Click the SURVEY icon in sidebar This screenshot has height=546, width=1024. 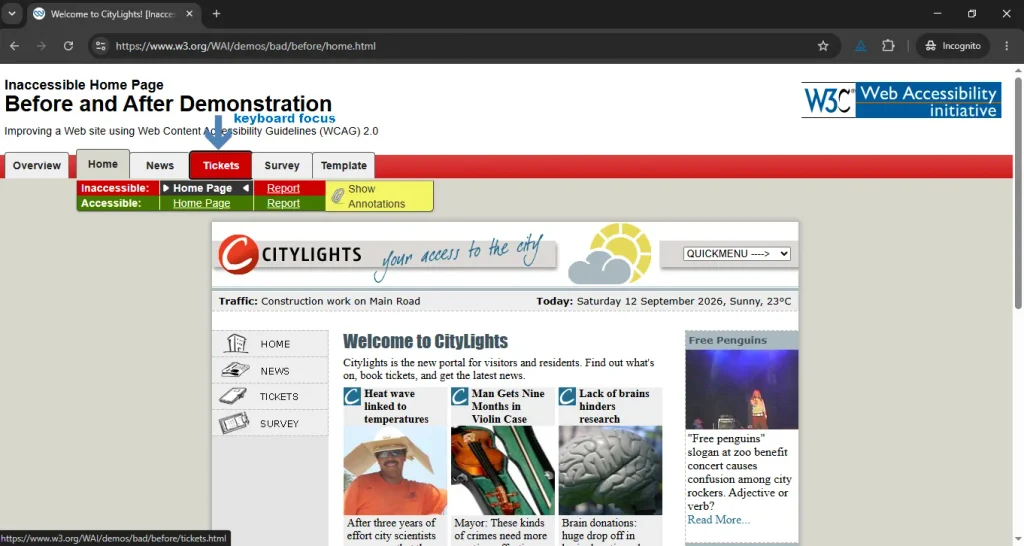pos(234,423)
